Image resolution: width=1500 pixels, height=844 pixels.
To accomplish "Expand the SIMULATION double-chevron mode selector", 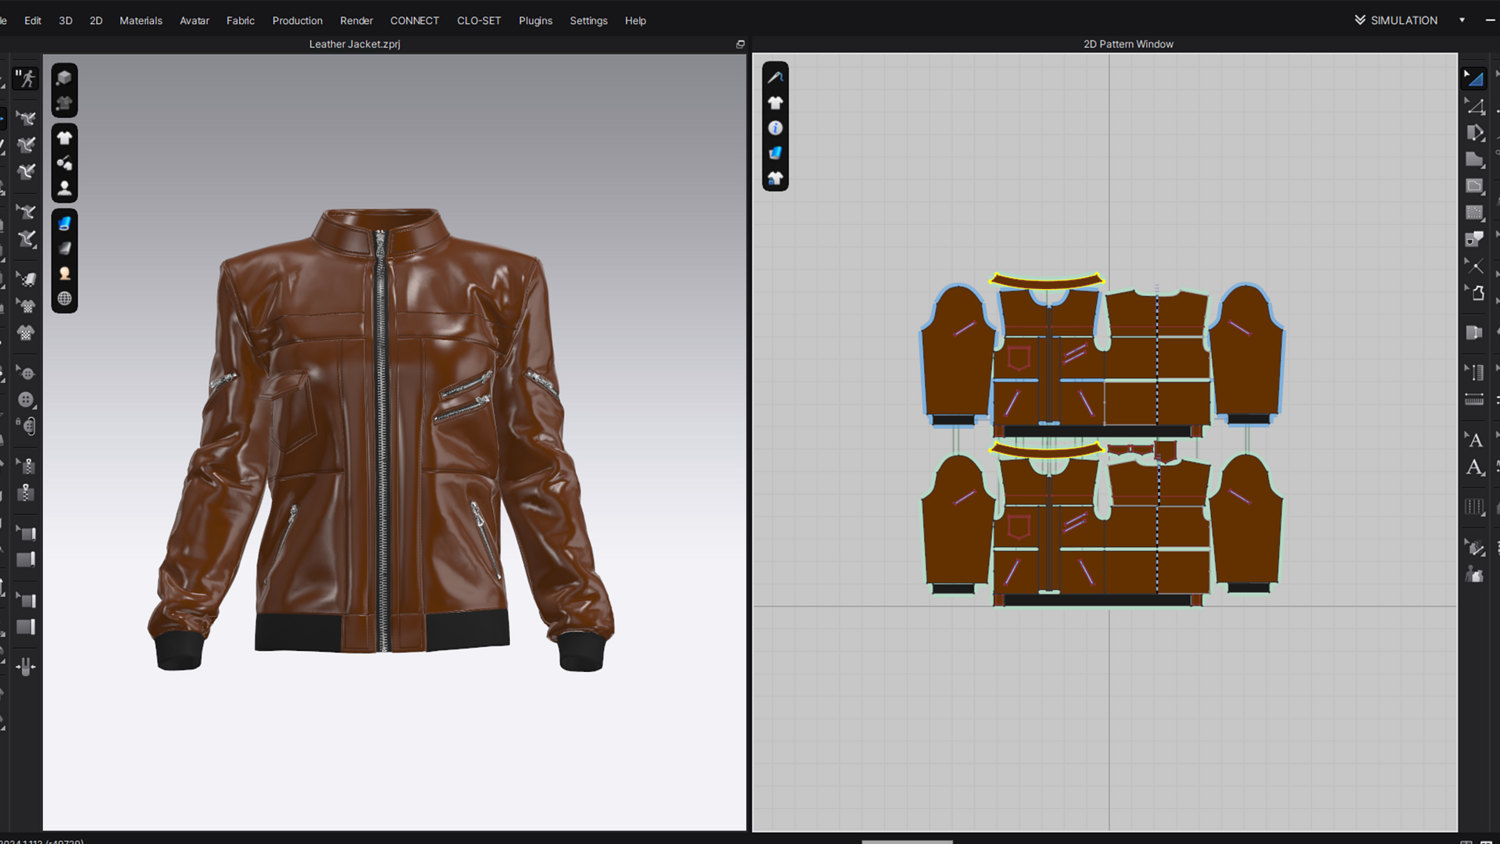I will click(x=1360, y=20).
